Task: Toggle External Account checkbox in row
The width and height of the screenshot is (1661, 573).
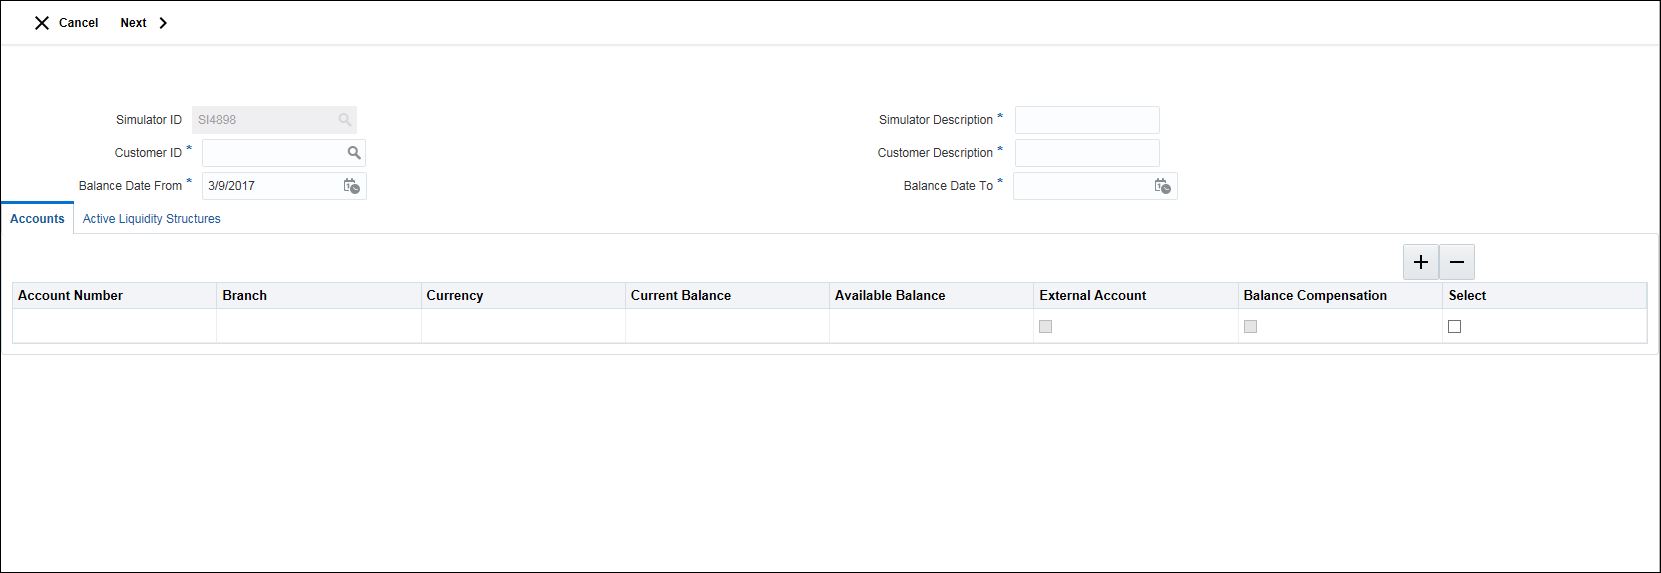Action: click(1046, 326)
